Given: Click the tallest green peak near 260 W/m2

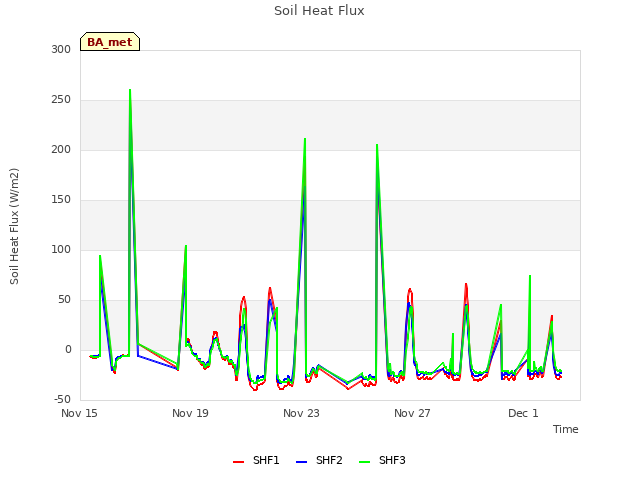Looking at the screenshot, I should pyautogui.click(x=130, y=90).
